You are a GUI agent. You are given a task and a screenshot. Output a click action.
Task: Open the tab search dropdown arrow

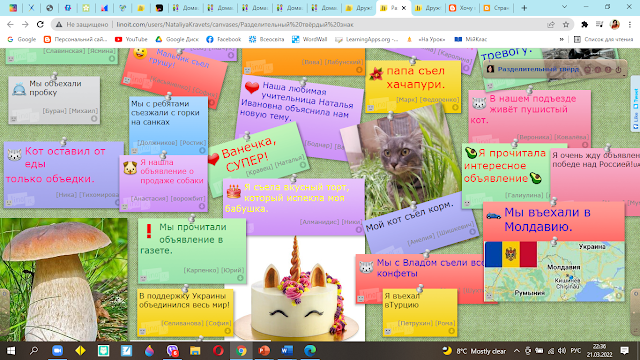point(564,7)
